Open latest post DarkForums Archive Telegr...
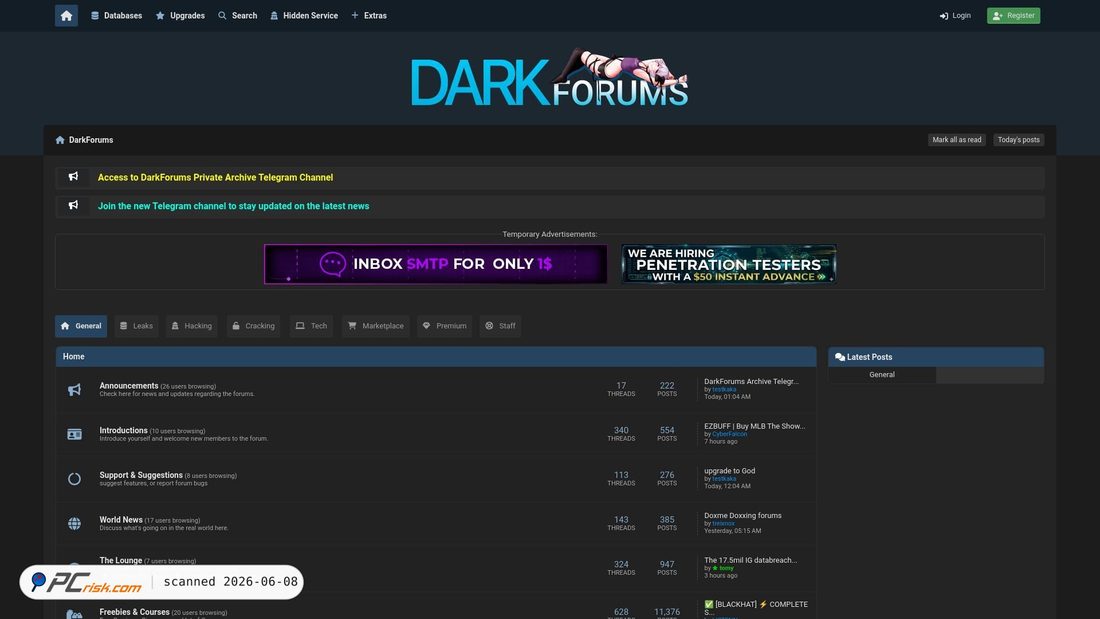Image resolution: width=1100 pixels, height=619 pixels. 751,382
